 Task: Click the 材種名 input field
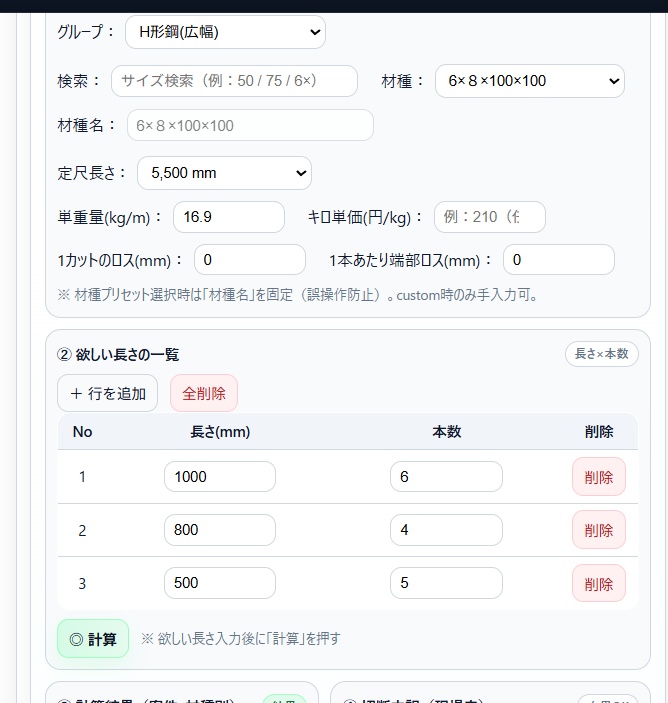pyautogui.click(x=250, y=125)
